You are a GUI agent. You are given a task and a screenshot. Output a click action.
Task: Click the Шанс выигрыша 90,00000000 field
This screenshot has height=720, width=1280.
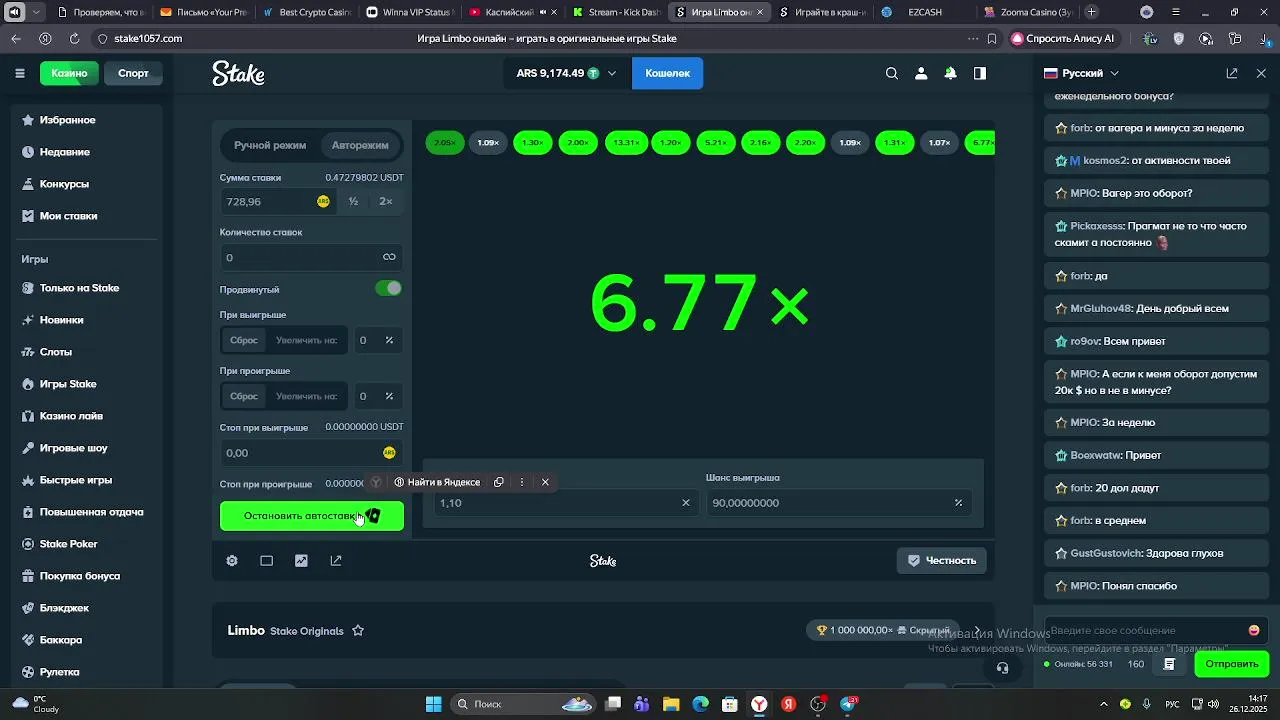coord(838,503)
